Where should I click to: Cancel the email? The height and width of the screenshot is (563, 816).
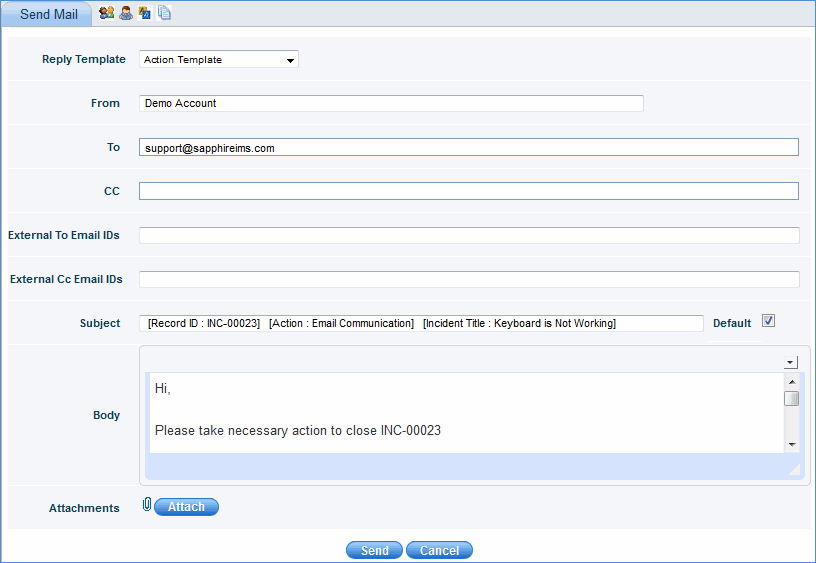(x=439, y=550)
